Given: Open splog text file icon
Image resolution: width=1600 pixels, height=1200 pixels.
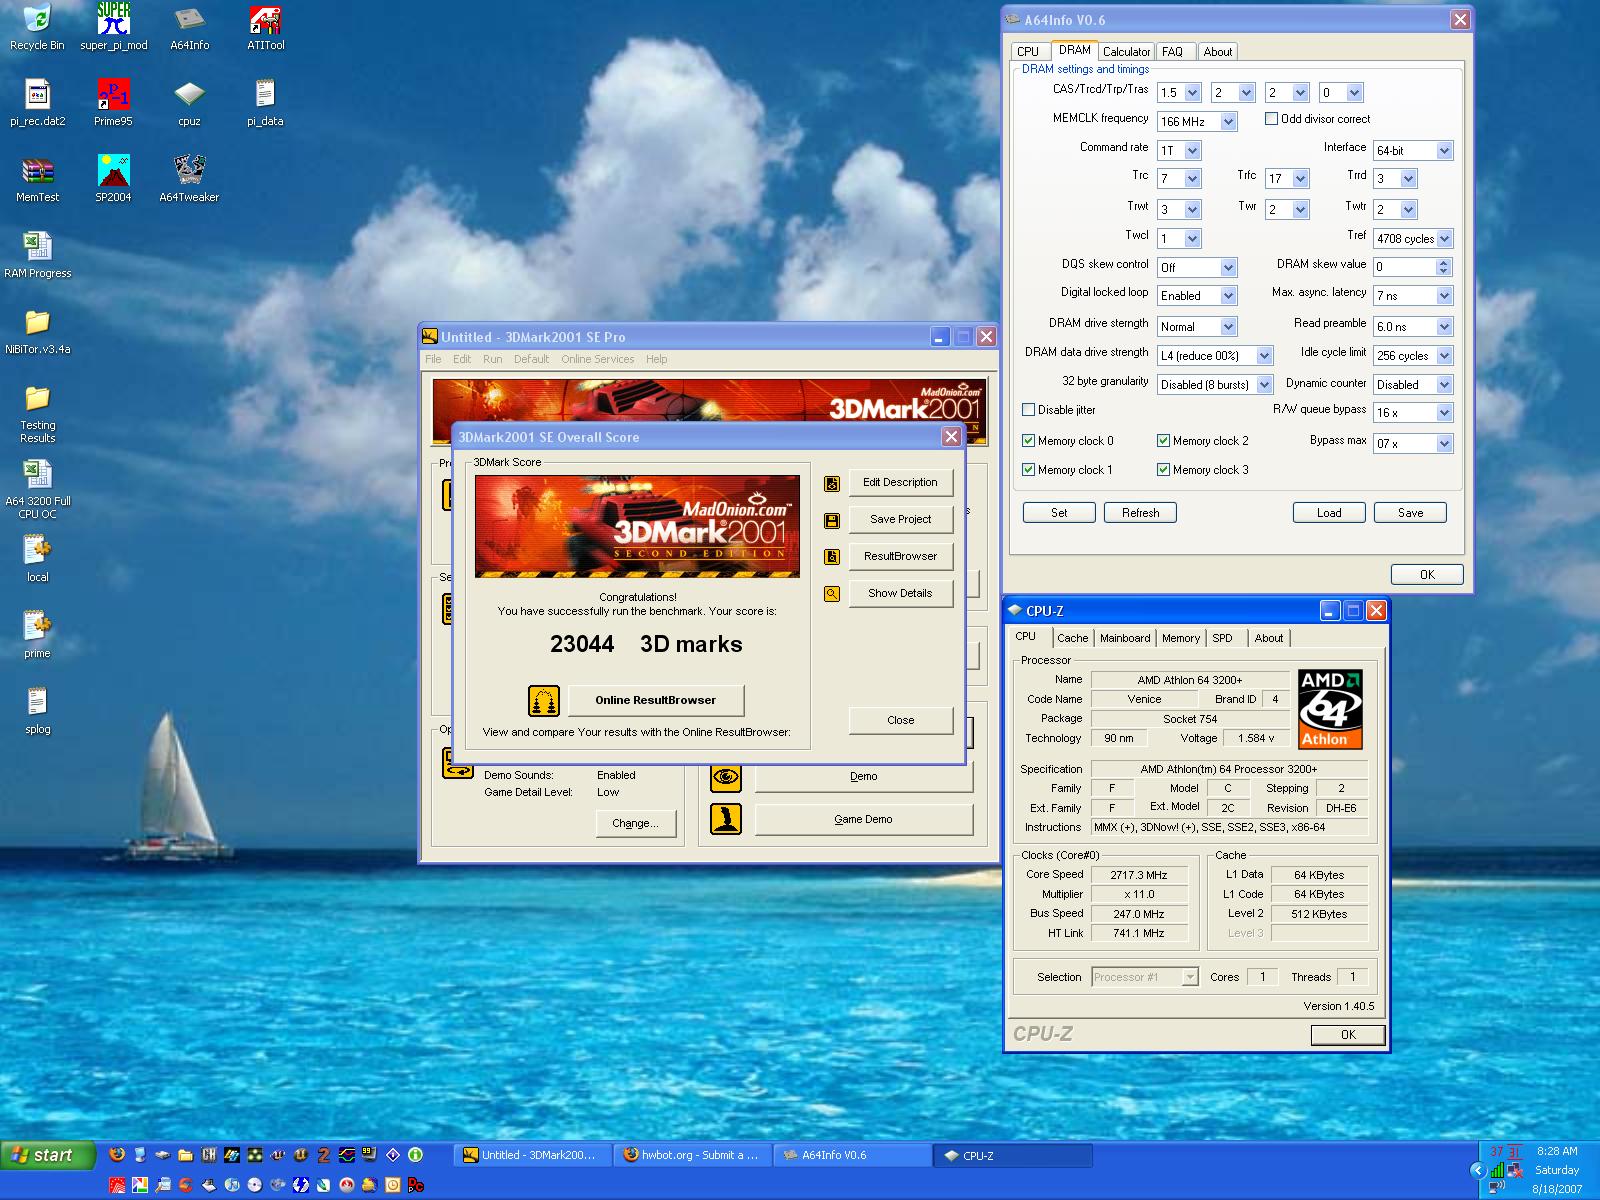Looking at the screenshot, I should point(37,711).
